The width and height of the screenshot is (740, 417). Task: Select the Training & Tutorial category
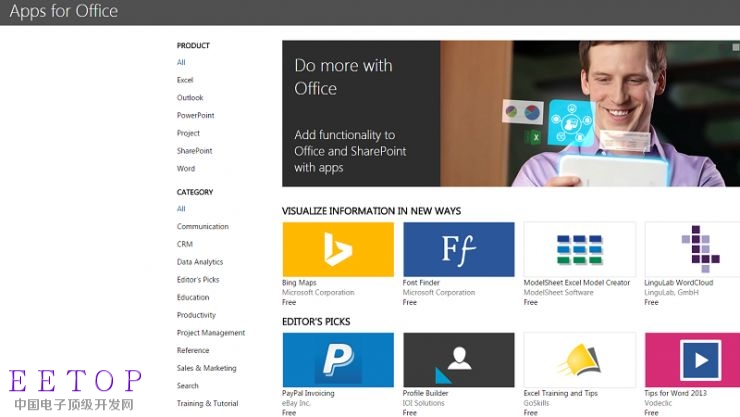point(208,403)
